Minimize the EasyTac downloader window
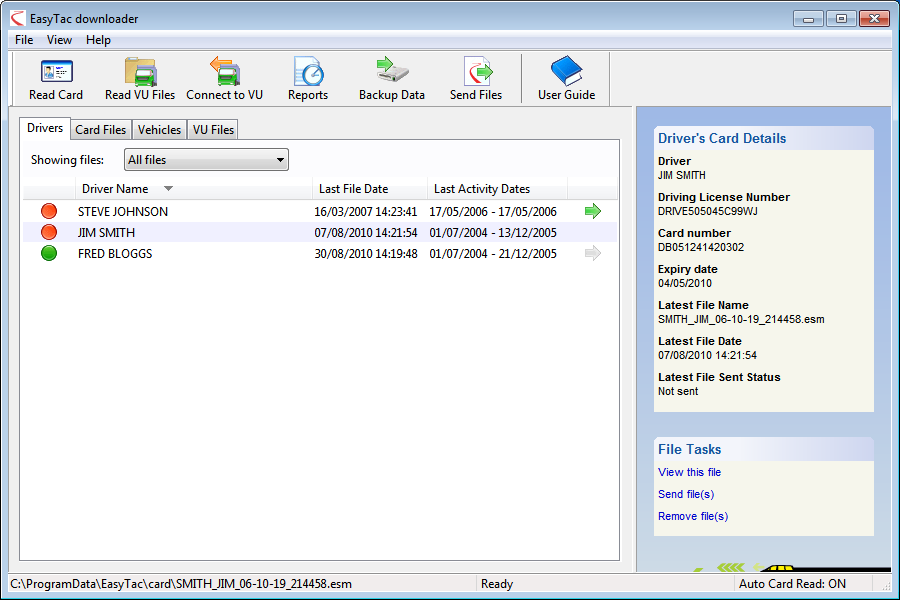Viewport: 900px width, 600px height. (x=809, y=19)
